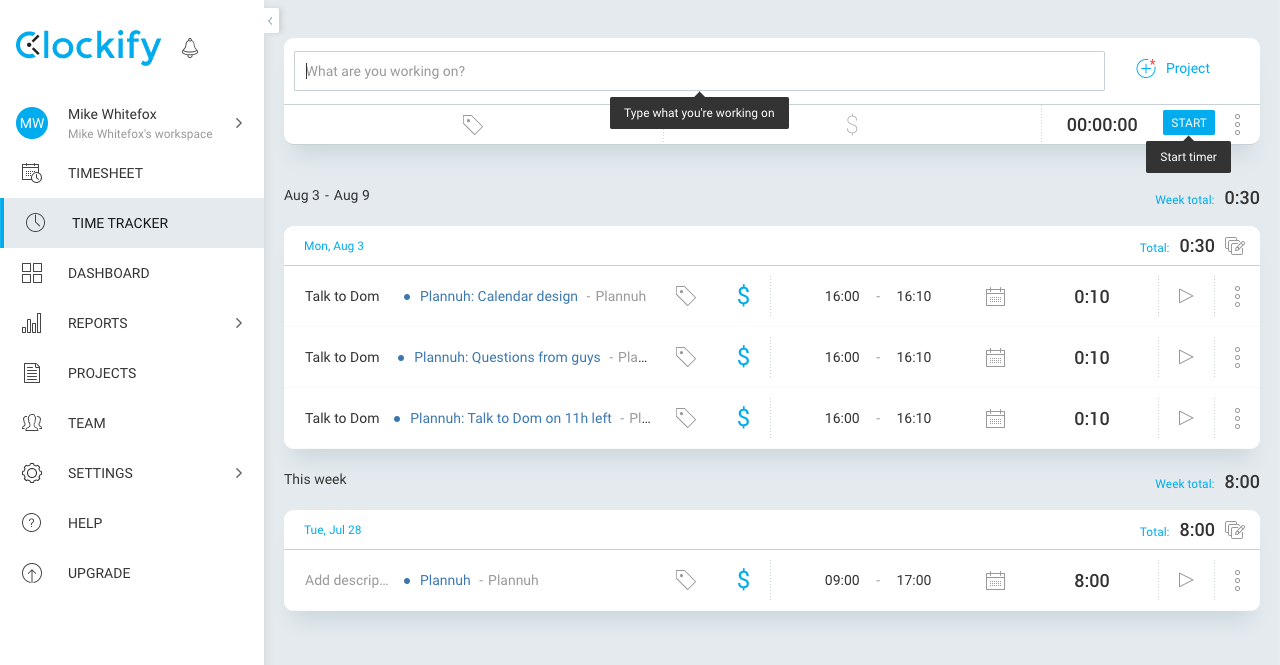Viewport: 1280px width, 665px height.
Task: Edit the description of the Calendar design entry
Action: point(342,296)
